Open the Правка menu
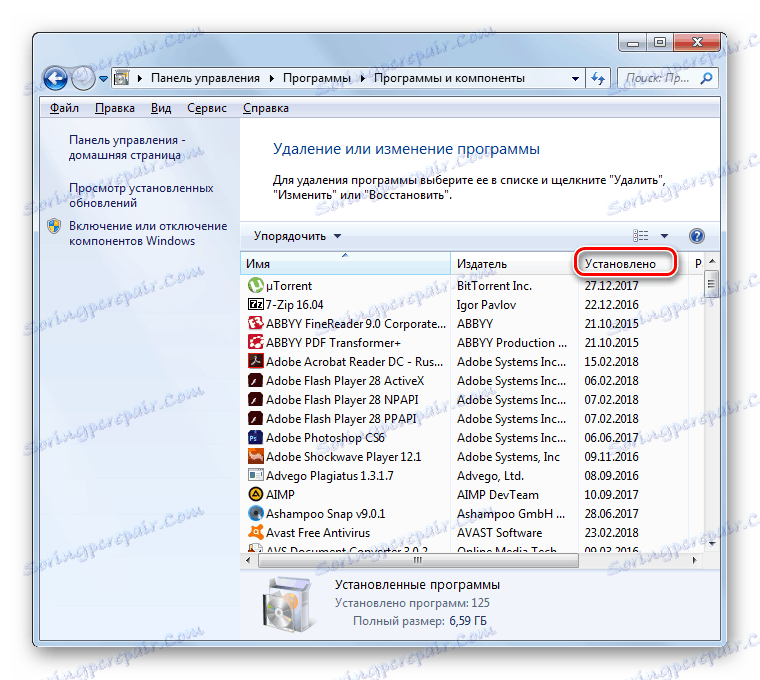The height and width of the screenshot is (680, 760). [x=114, y=108]
